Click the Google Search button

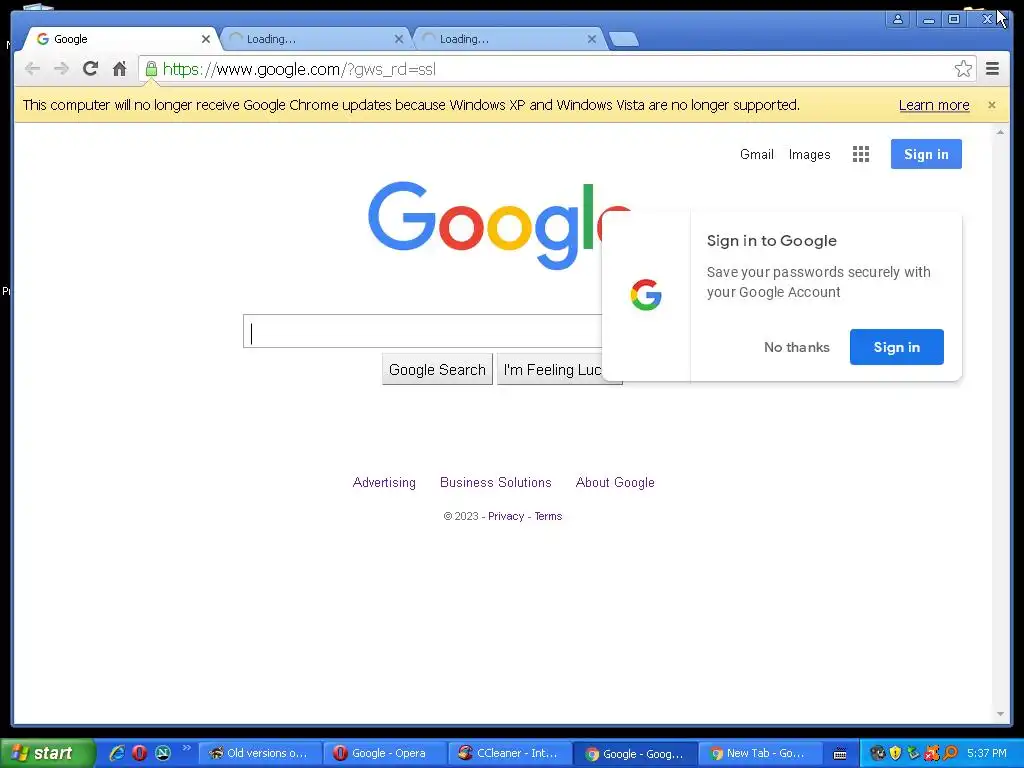[x=437, y=370]
